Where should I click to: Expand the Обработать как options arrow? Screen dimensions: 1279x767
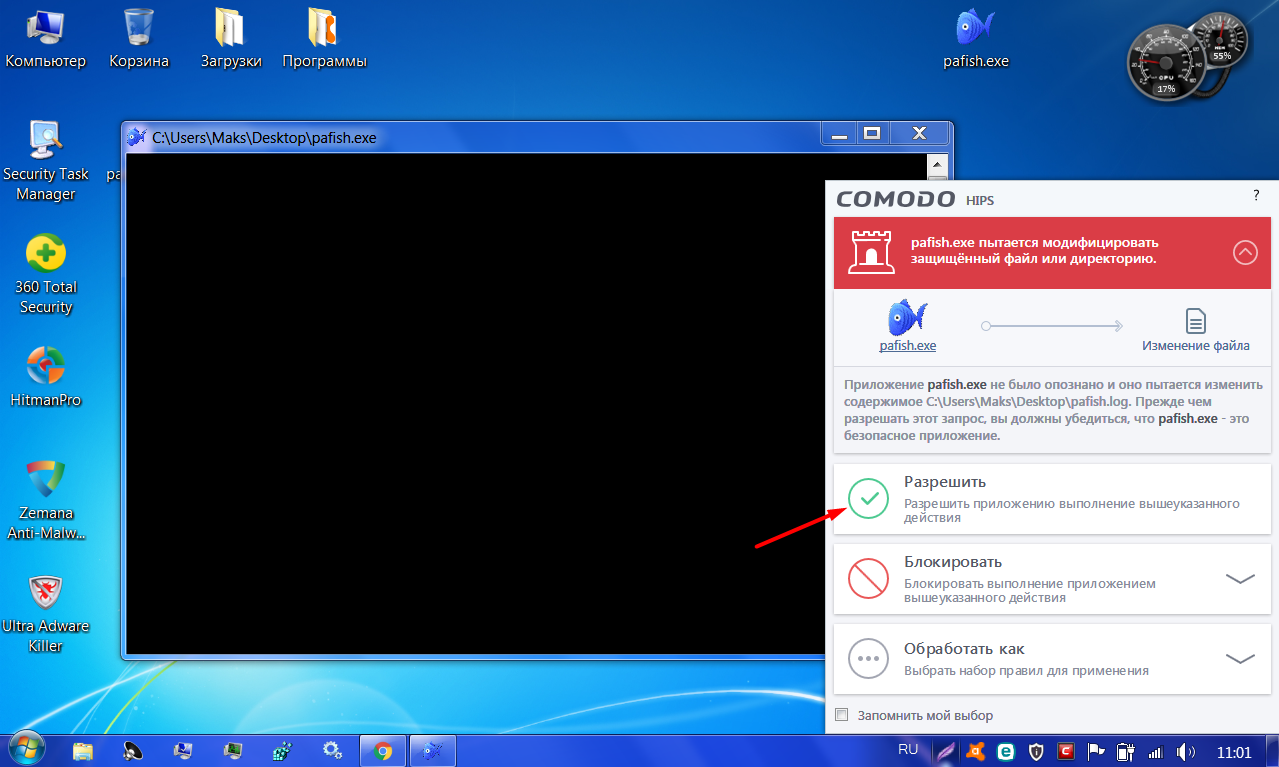point(1240,658)
